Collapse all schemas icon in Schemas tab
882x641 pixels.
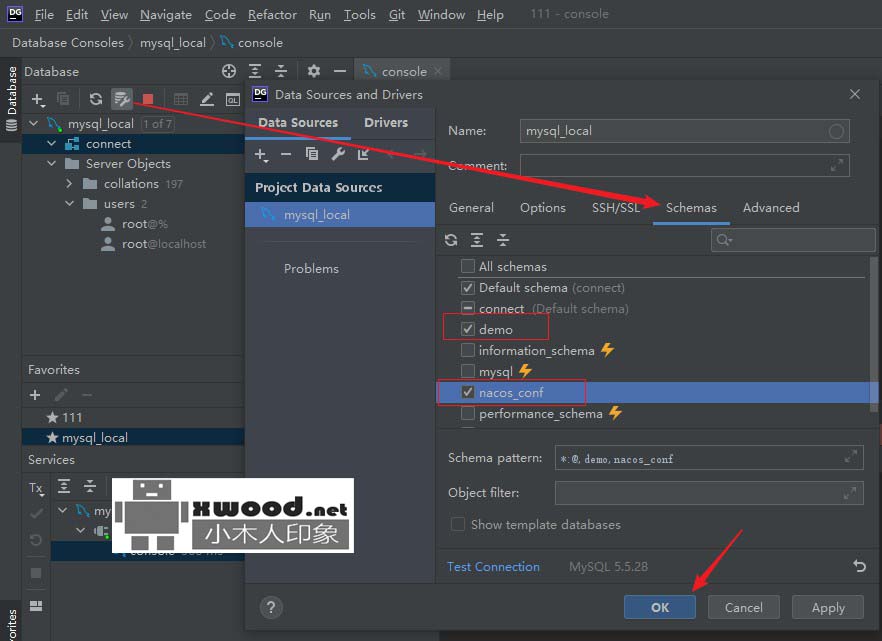point(503,241)
